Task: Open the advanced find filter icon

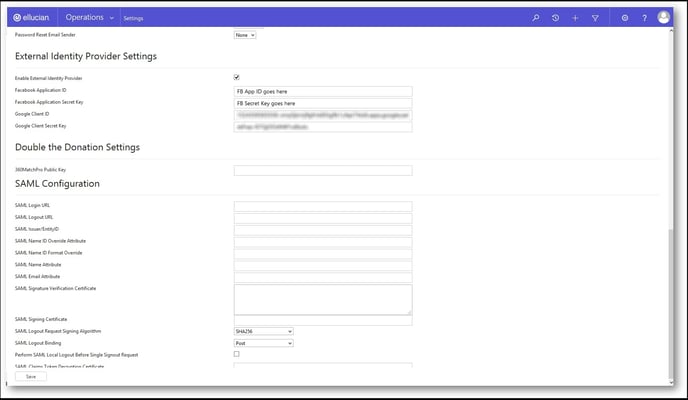Action: (x=595, y=18)
